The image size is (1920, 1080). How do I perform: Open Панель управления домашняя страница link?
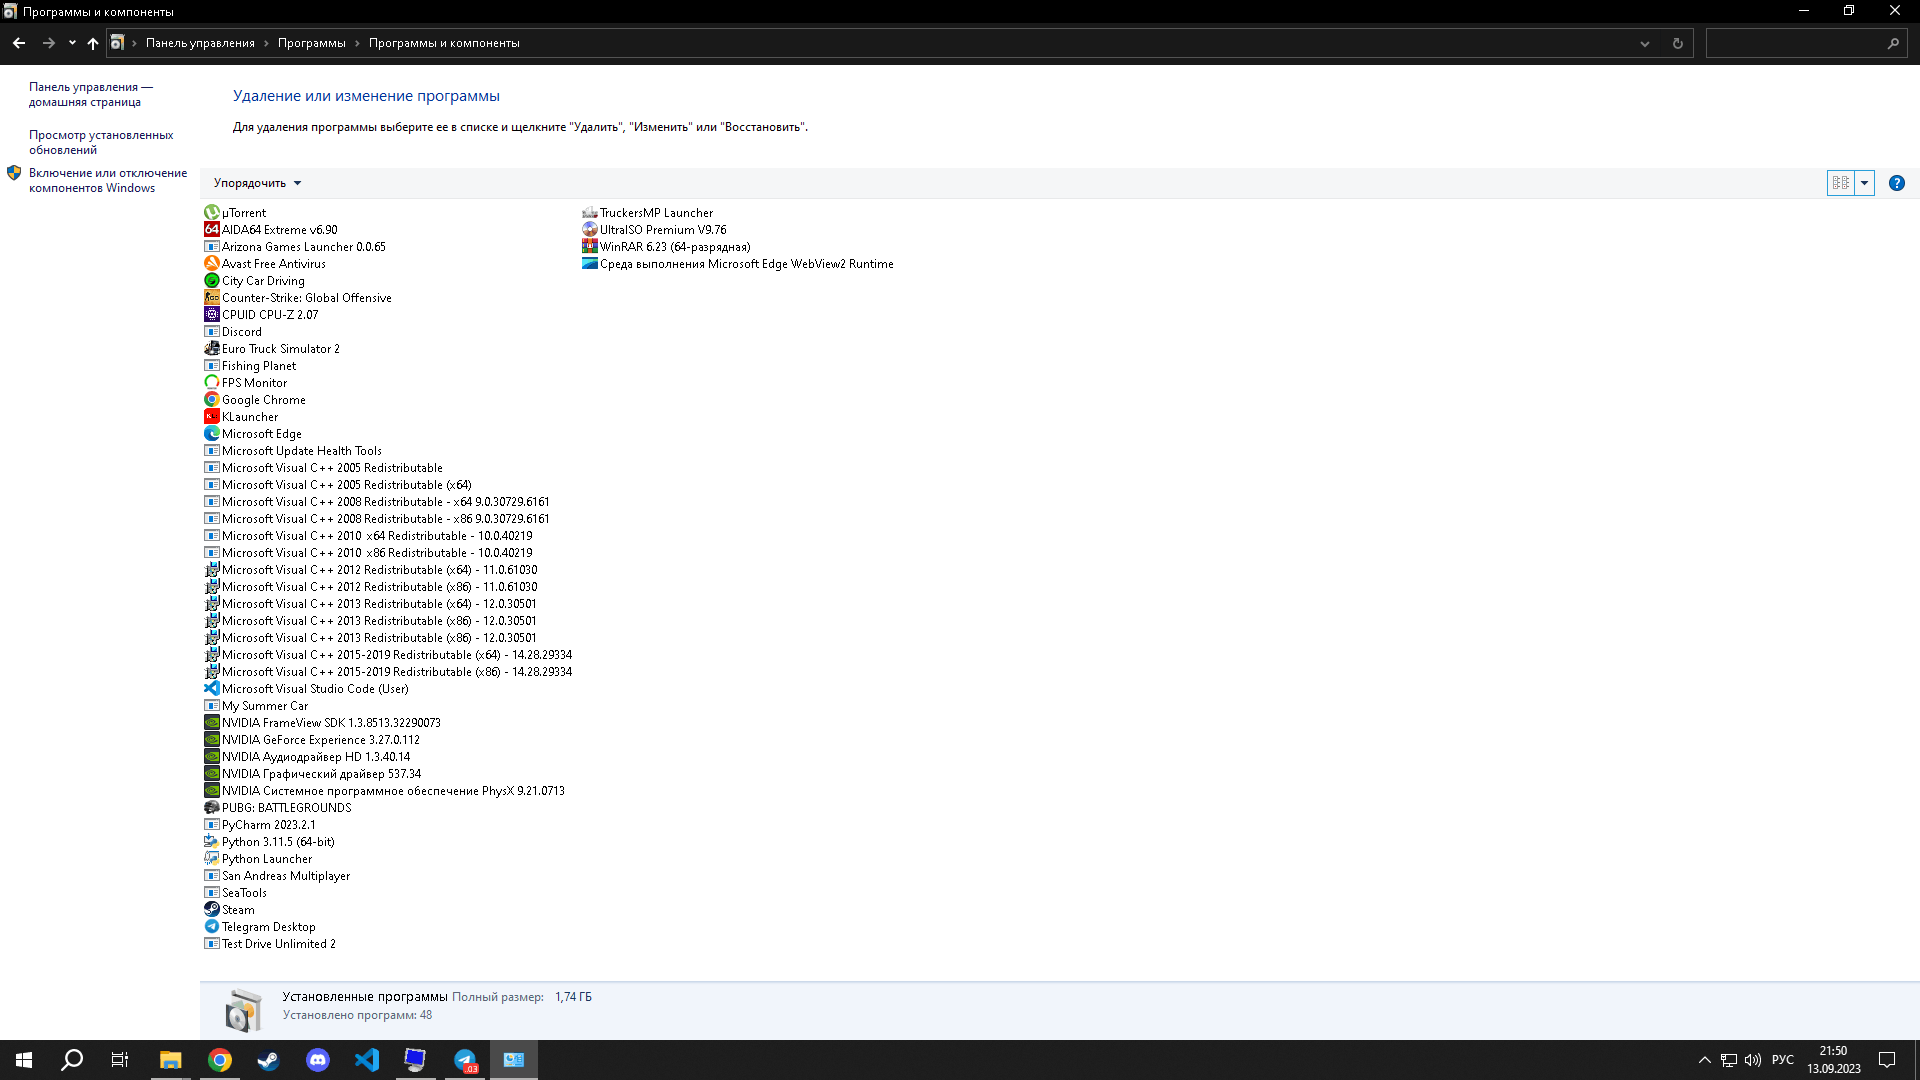tap(91, 95)
